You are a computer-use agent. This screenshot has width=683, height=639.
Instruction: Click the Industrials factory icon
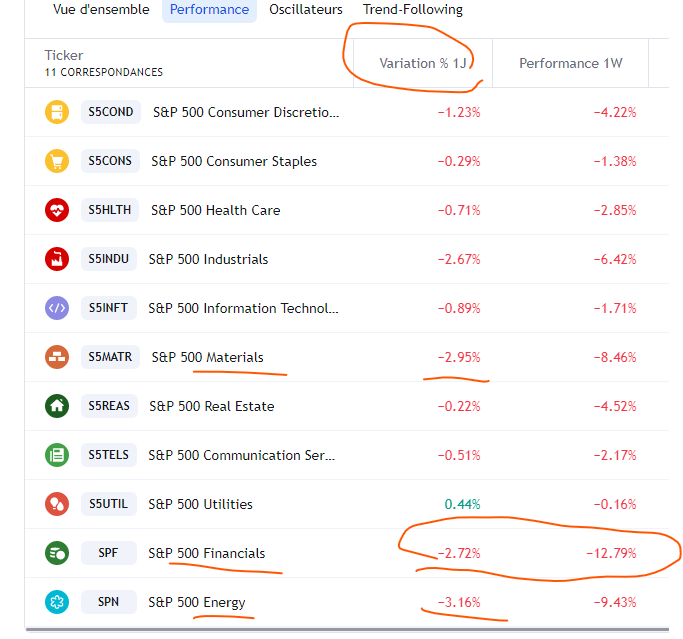click(57, 259)
